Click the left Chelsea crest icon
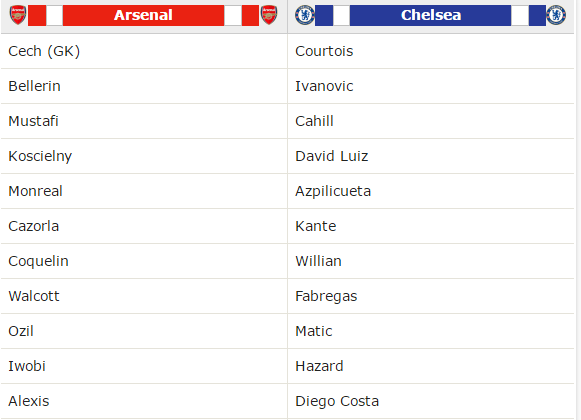581x420 pixels. coord(305,15)
